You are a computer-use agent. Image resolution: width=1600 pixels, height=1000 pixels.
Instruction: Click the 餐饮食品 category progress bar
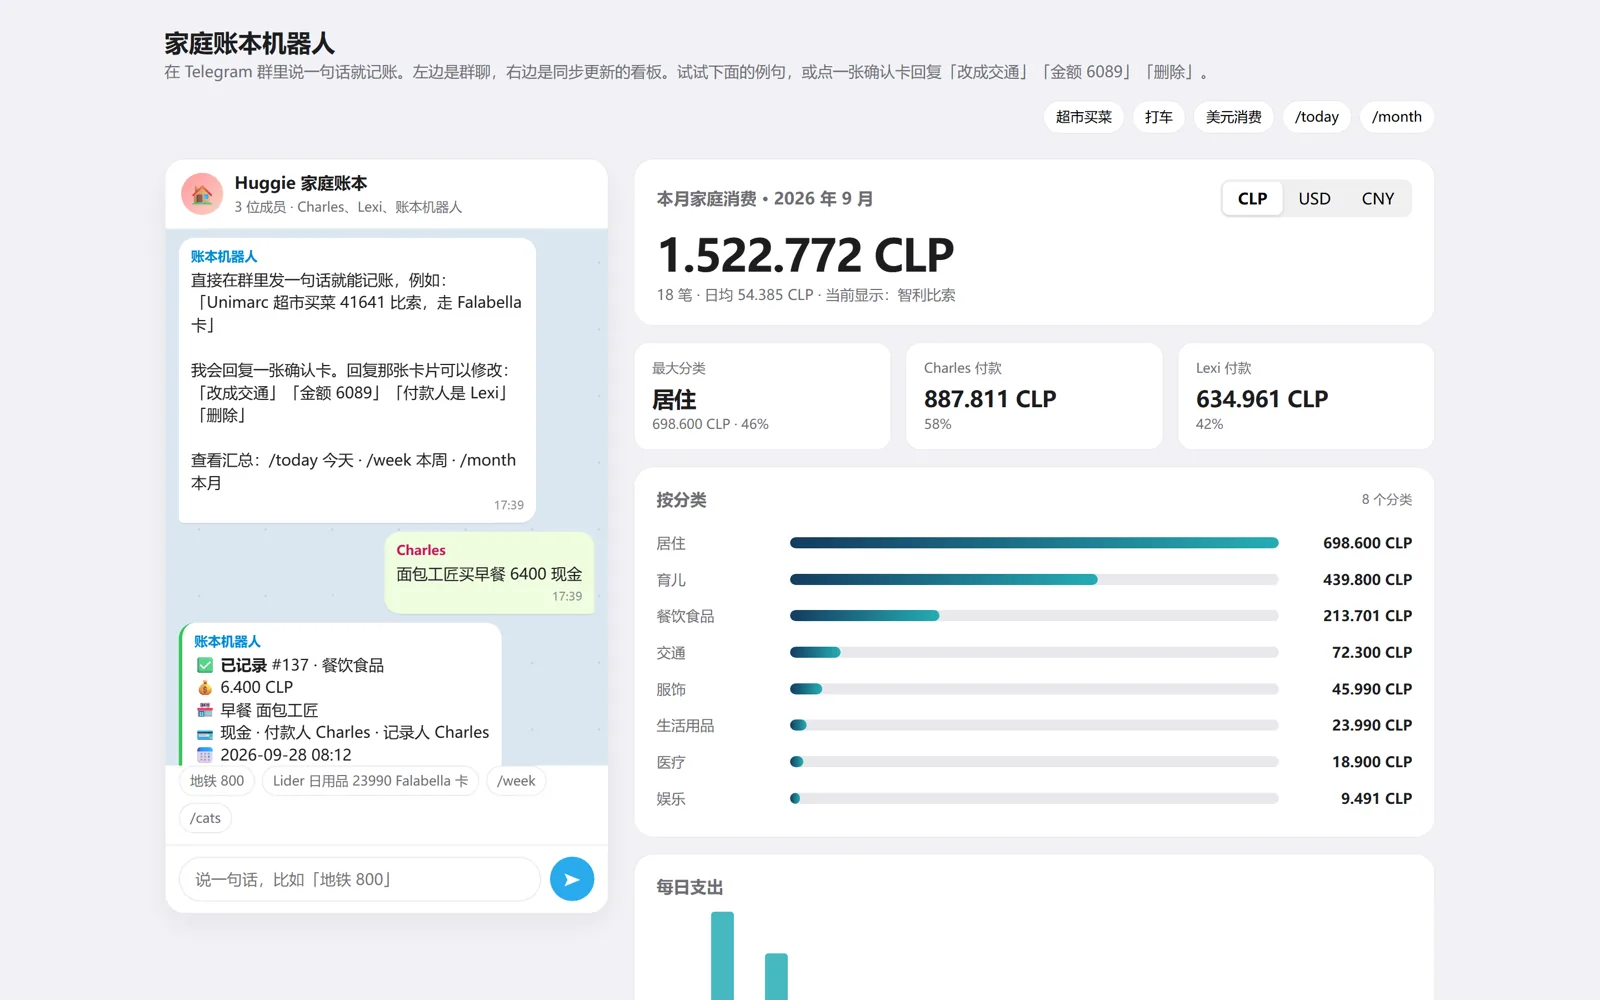tap(1034, 616)
